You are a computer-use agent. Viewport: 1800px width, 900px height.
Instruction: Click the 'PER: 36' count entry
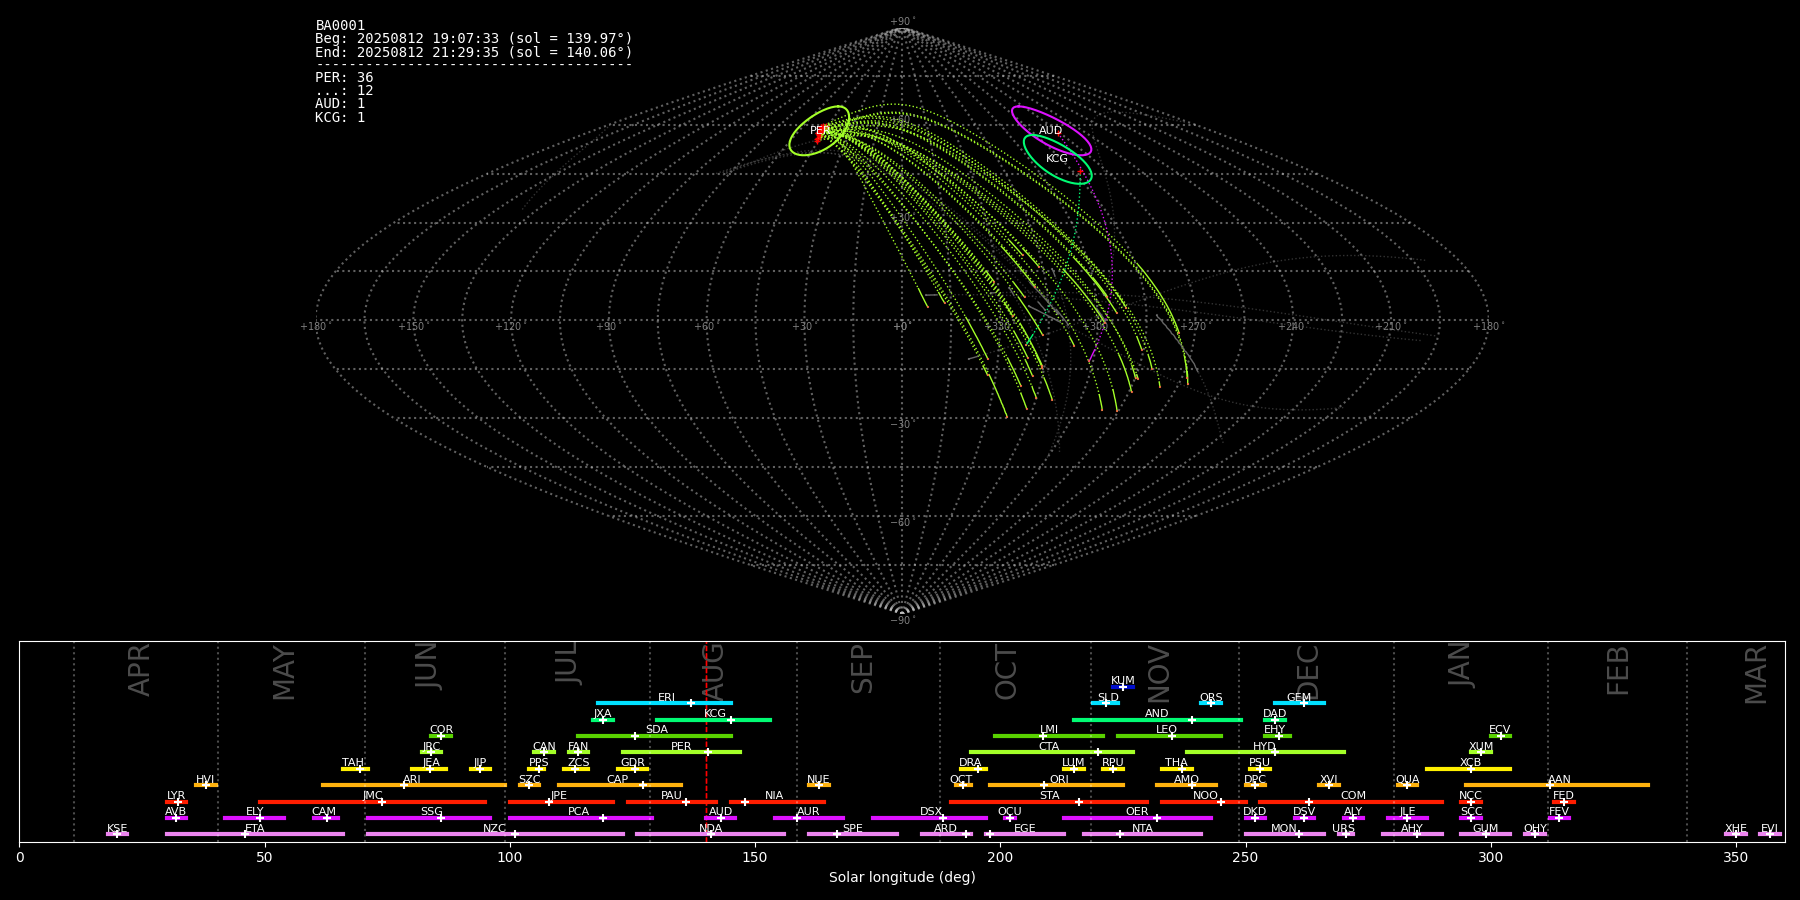click(x=344, y=78)
